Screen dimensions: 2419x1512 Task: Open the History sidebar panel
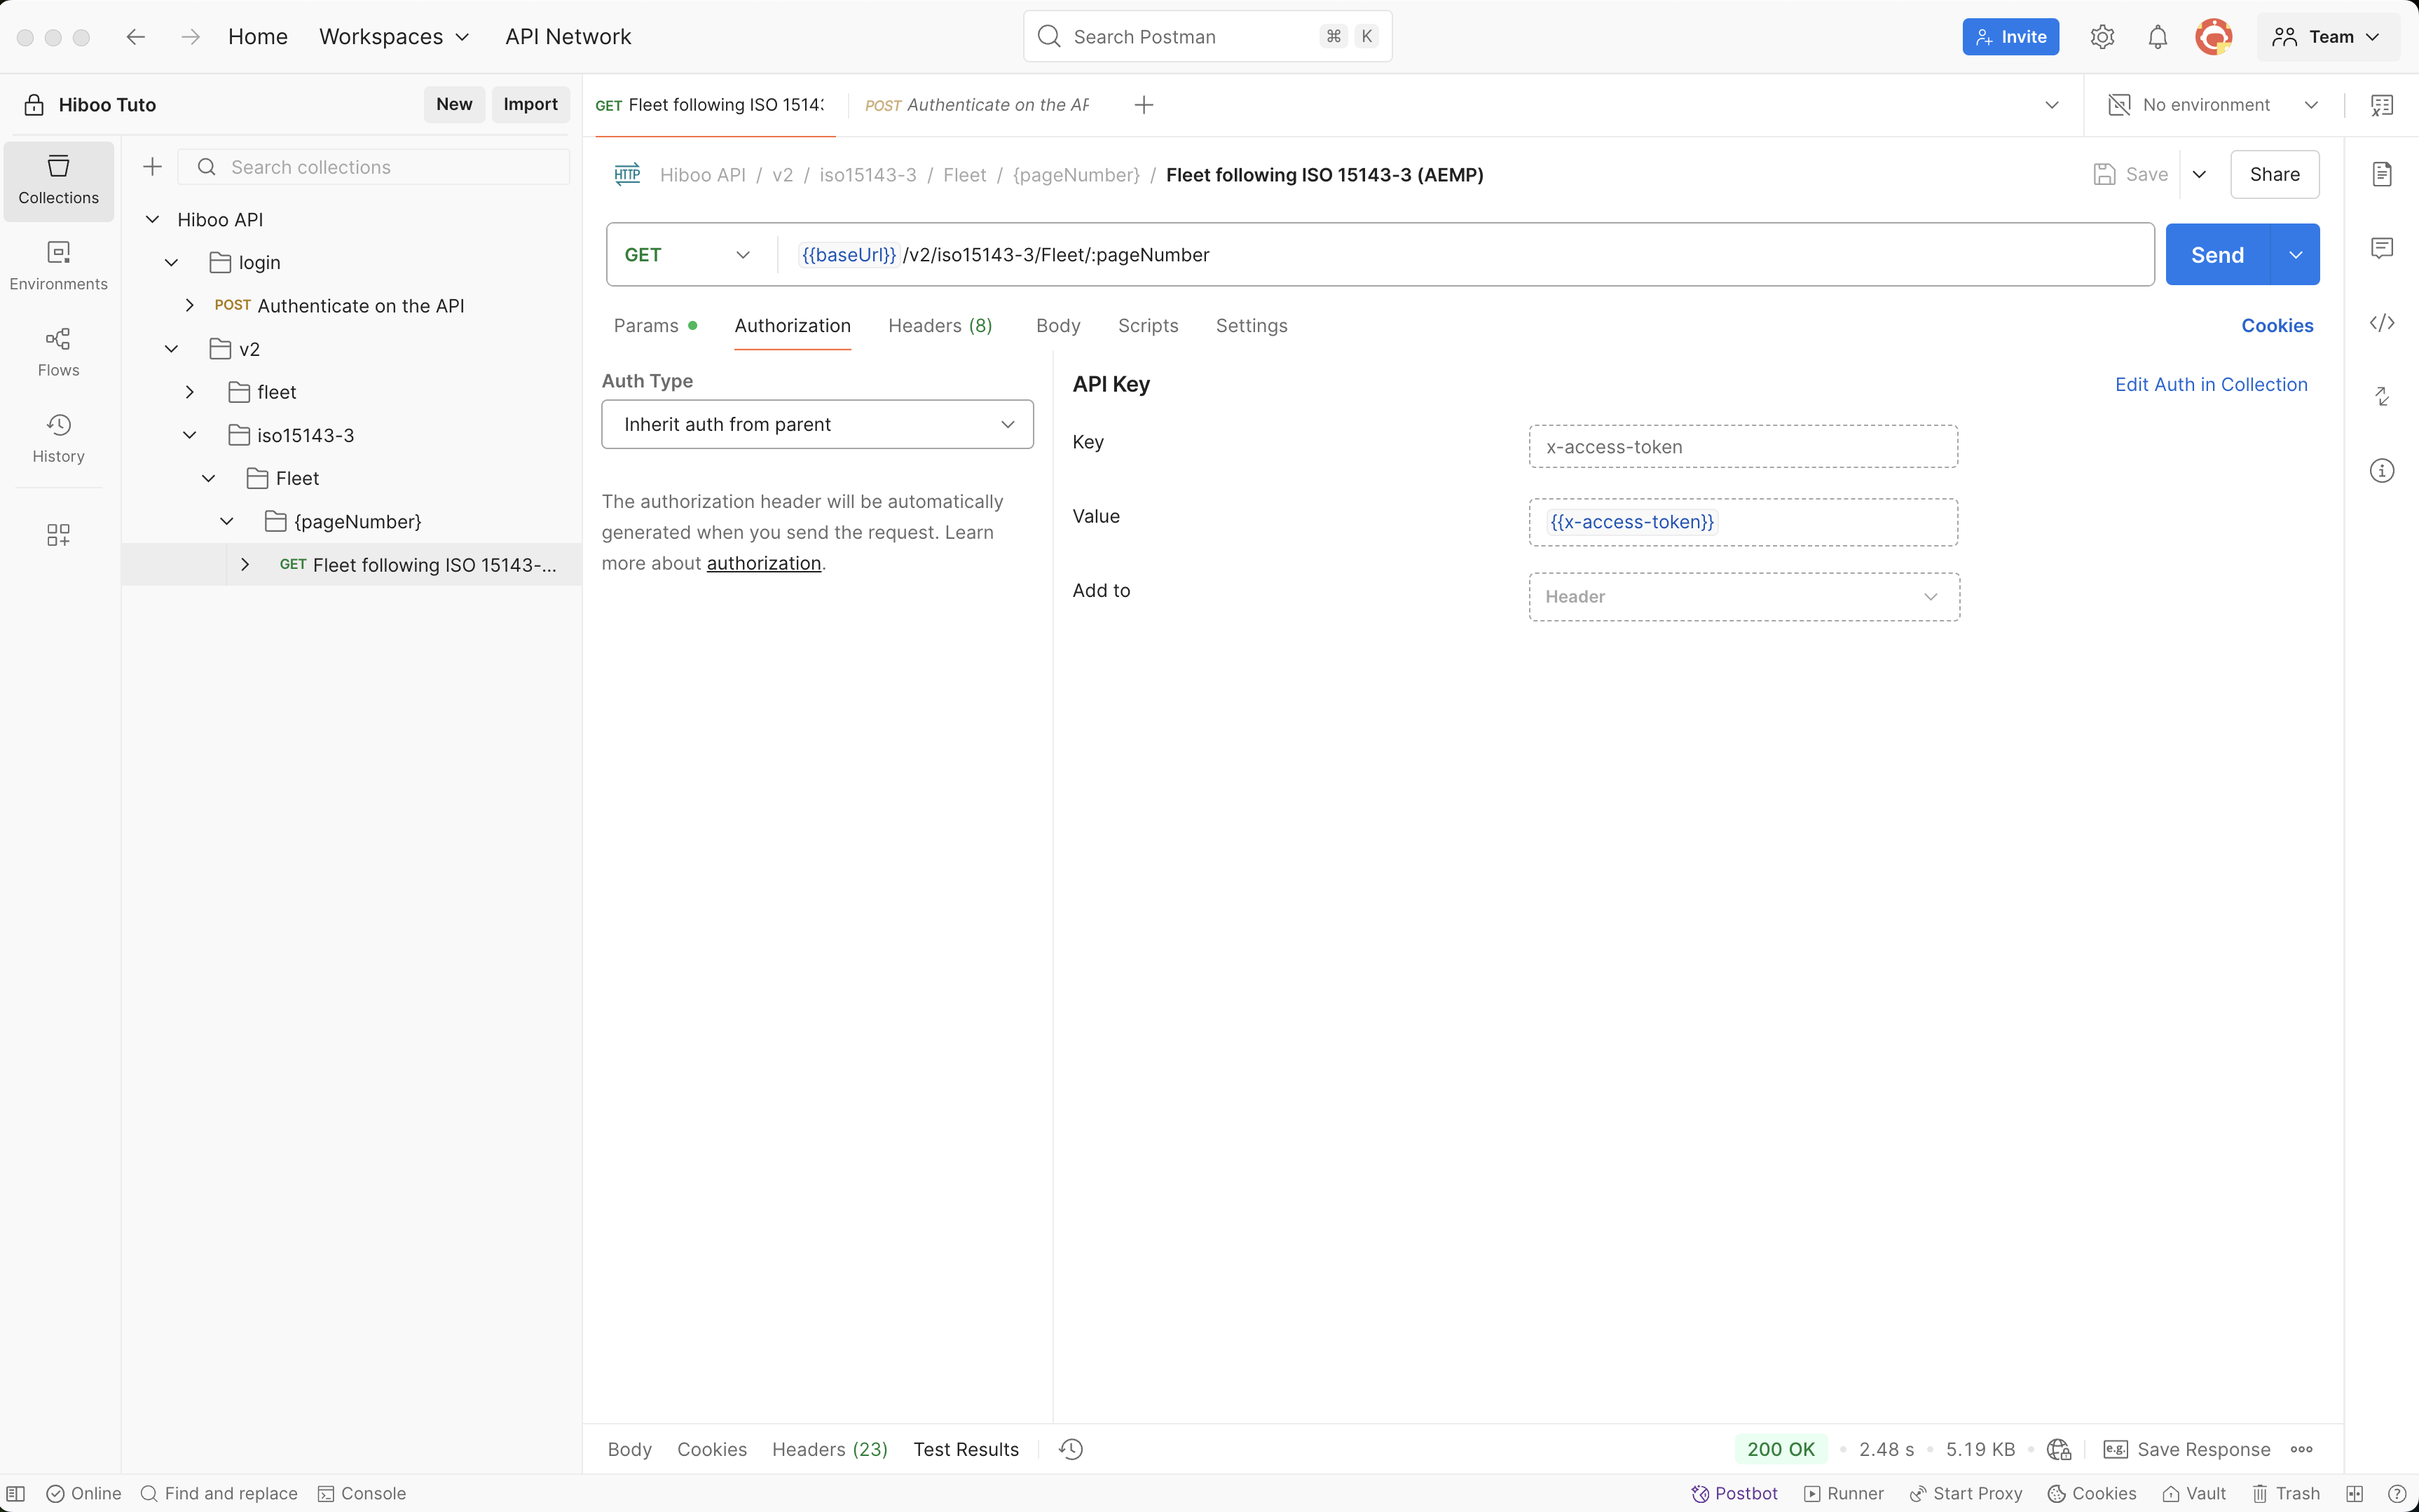point(58,438)
